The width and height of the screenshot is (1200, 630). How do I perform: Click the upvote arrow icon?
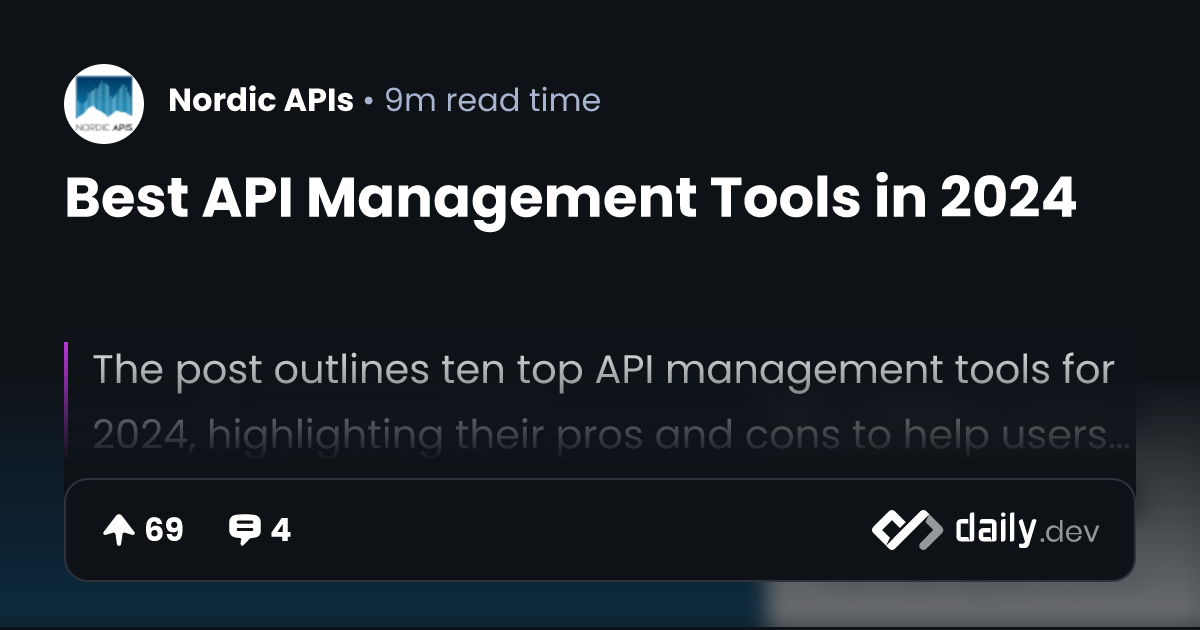click(x=119, y=530)
